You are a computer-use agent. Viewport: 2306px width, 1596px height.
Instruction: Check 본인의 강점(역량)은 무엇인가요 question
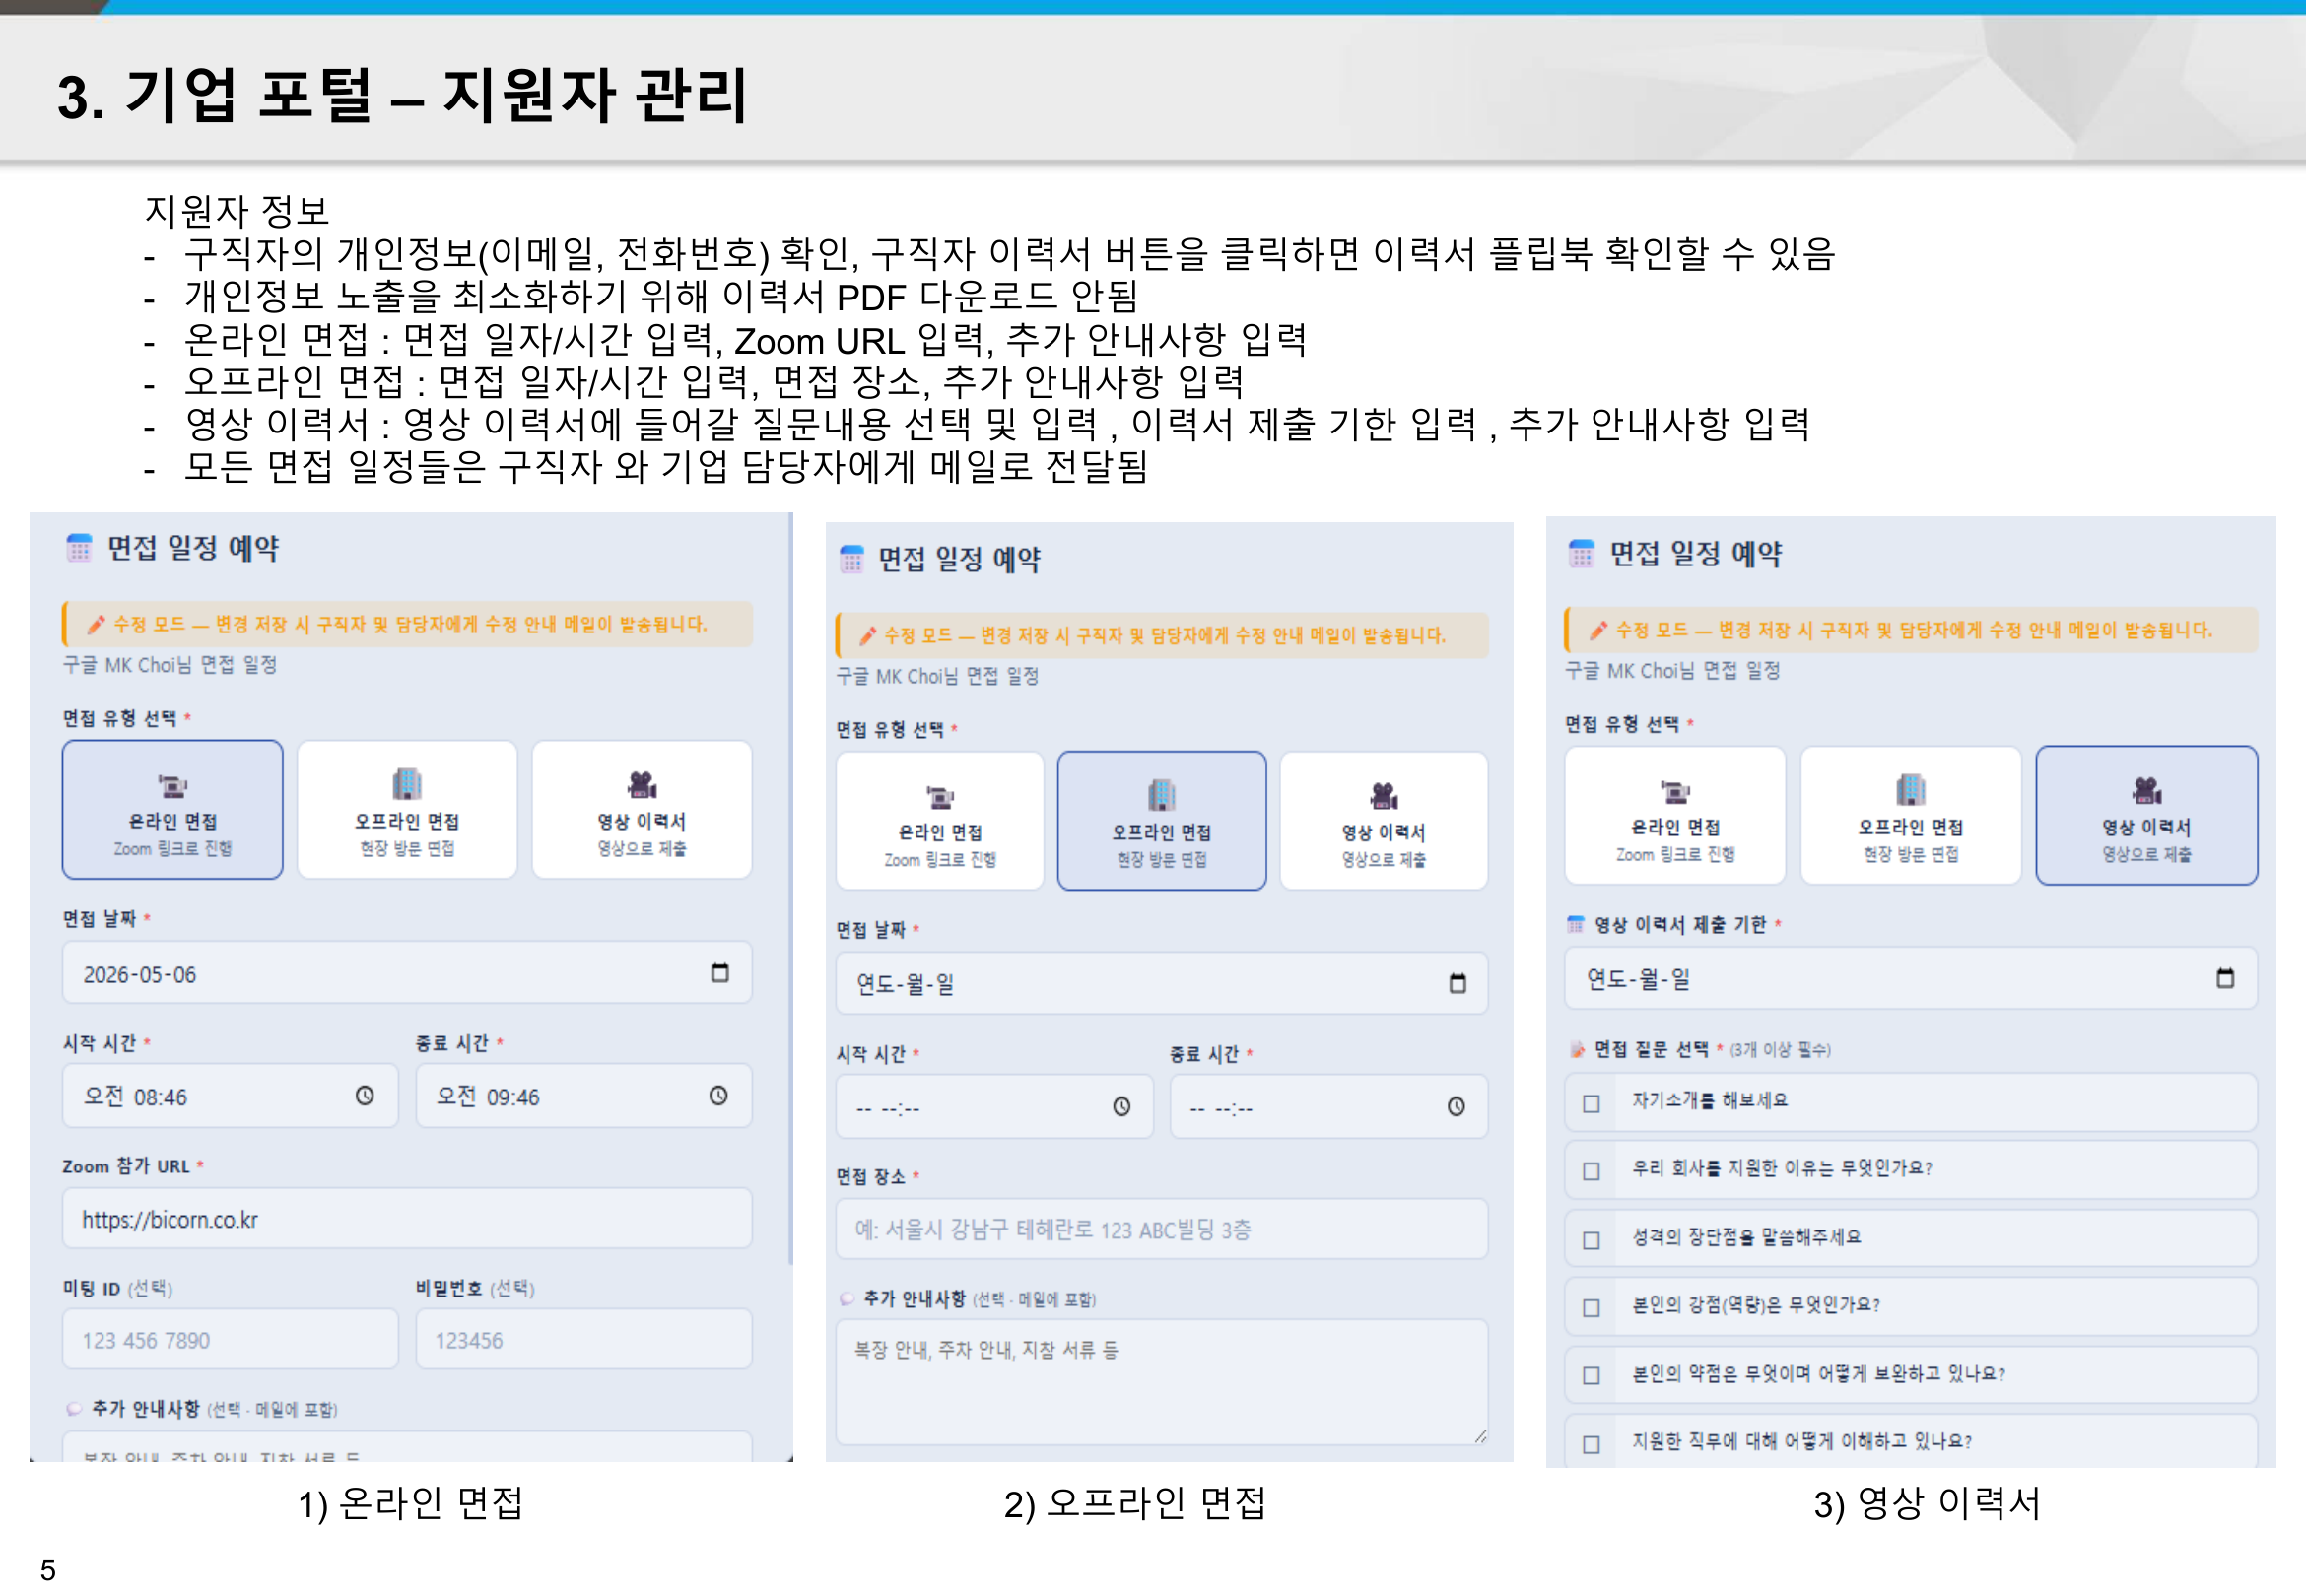pyautogui.click(x=1591, y=1307)
